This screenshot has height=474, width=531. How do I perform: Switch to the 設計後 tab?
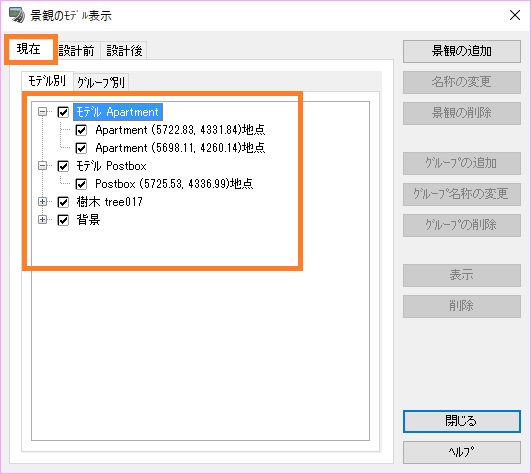[x=124, y=51]
